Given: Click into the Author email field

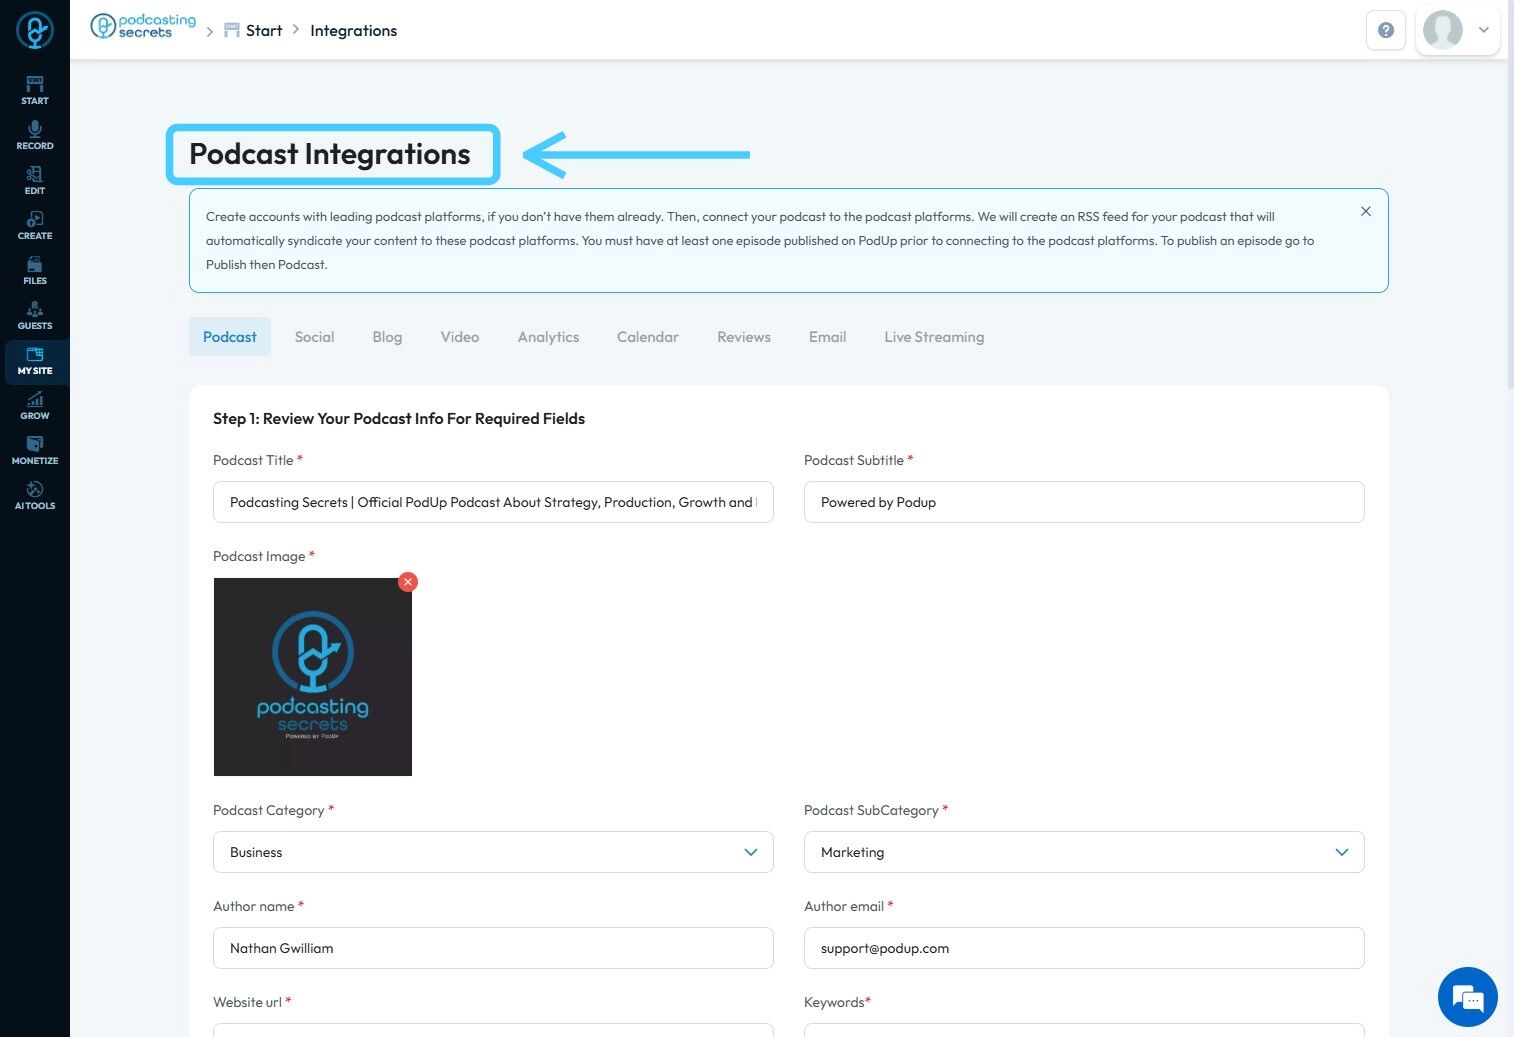Looking at the screenshot, I should point(1084,948).
